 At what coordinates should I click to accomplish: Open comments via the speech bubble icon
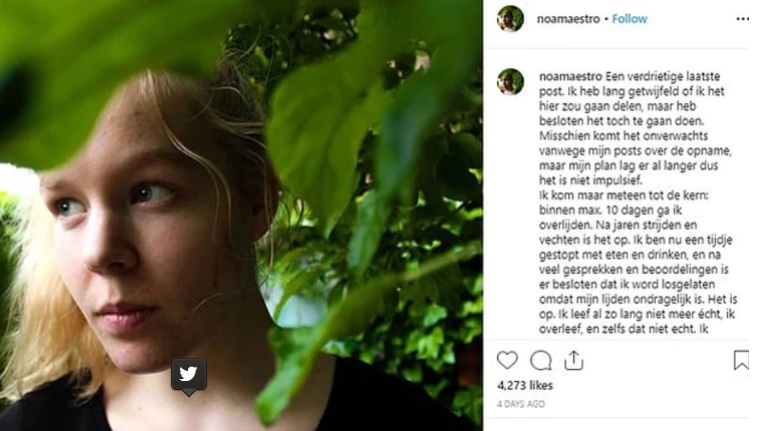(x=541, y=360)
